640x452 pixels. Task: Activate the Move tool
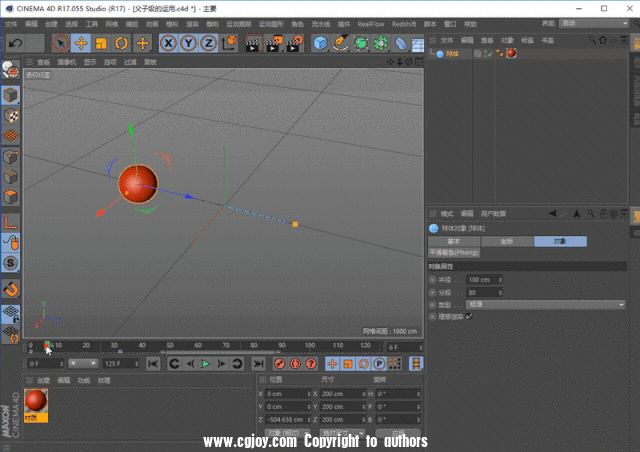[81, 43]
